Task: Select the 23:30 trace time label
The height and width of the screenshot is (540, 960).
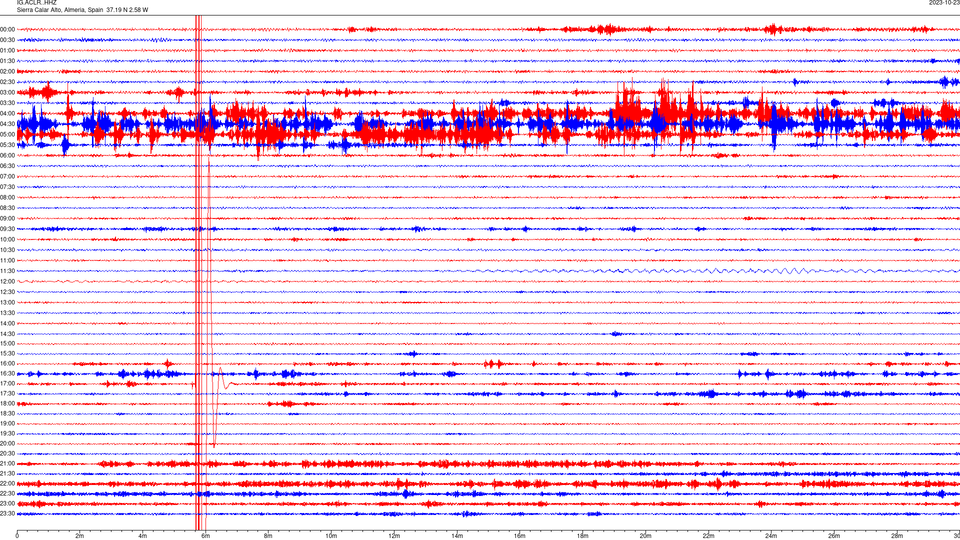Action: [x=7, y=514]
